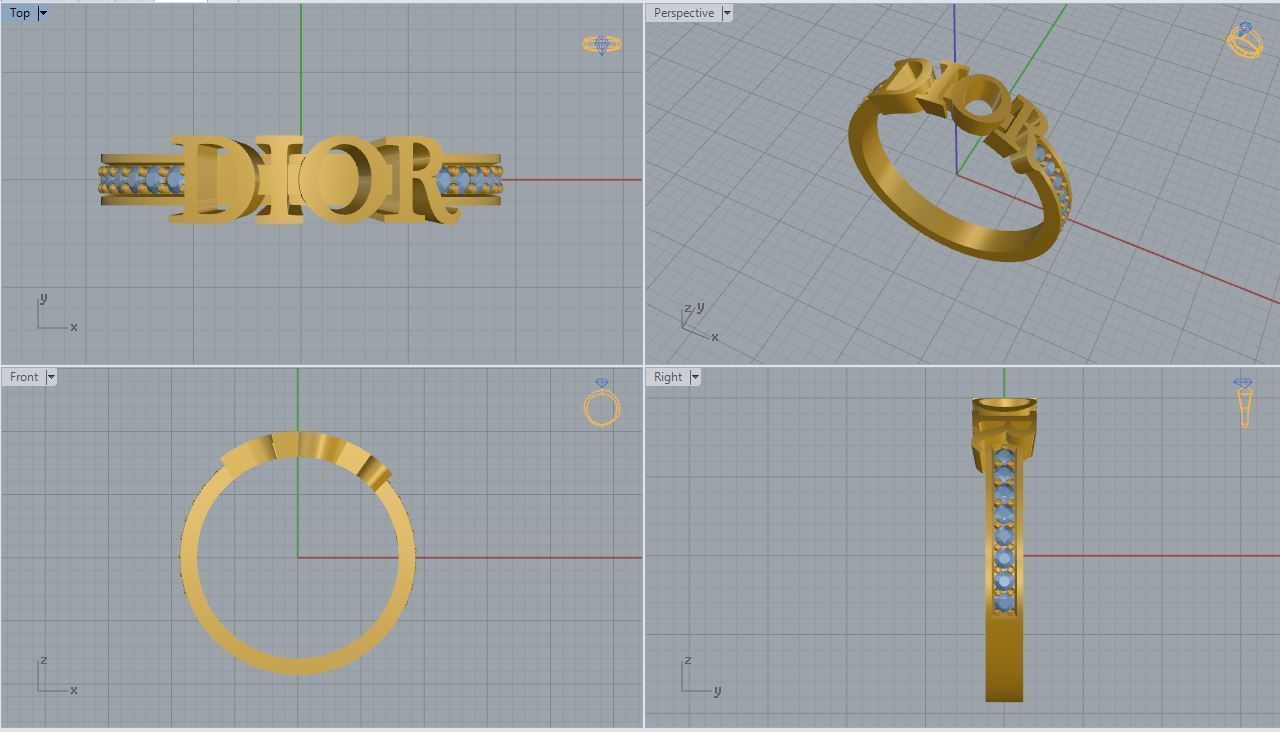Open the Top viewport dropdown arrow
This screenshot has width=1280, height=732.
[x=43, y=13]
